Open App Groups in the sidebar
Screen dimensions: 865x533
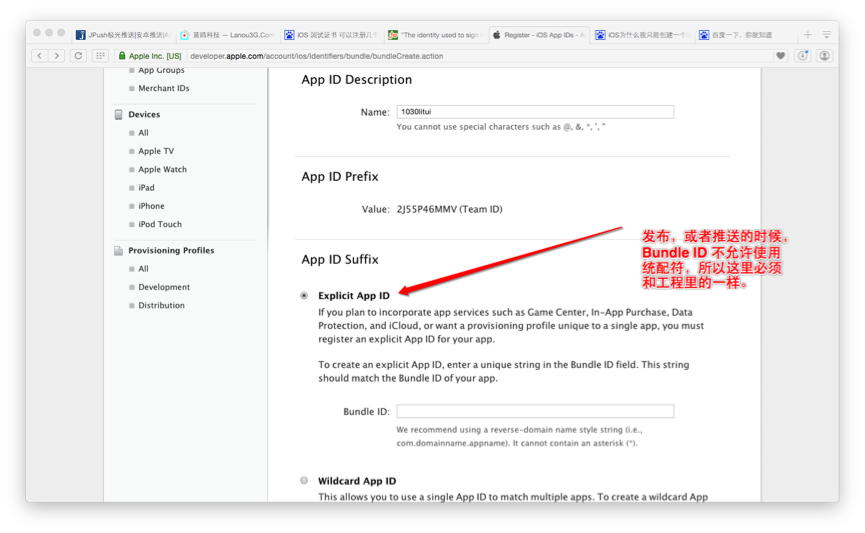pyautogui.click(x=161, y=70)
